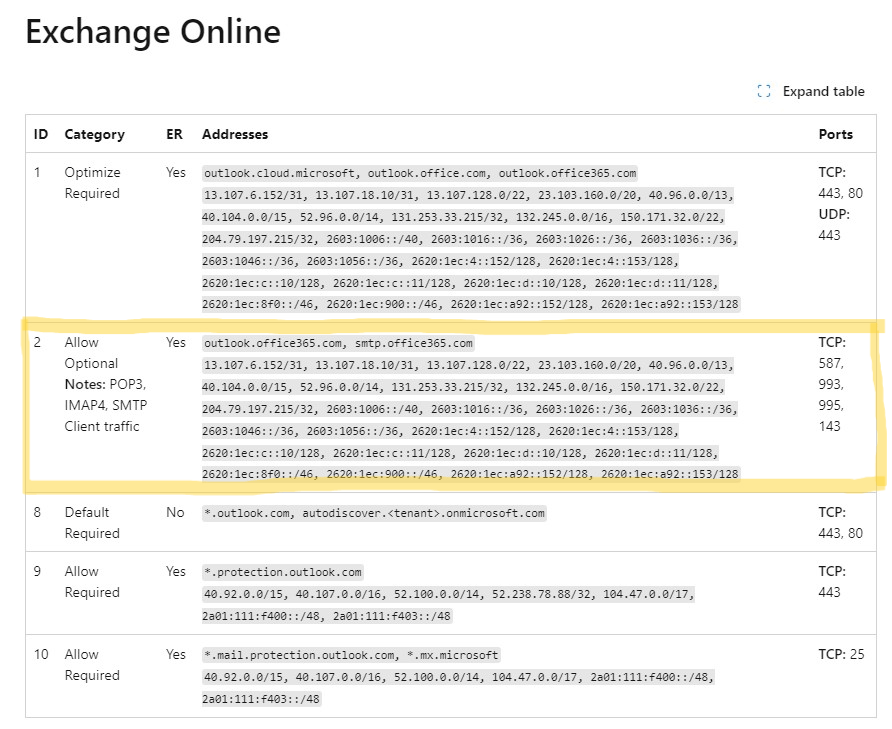
Task: Click the Allow Optional category text
Action: (91, 353)
